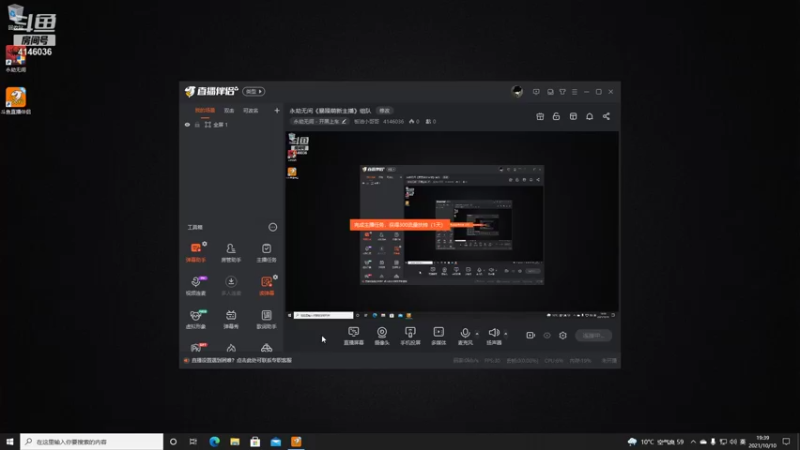Add a new scene with the plus button

(x=277, y=111)
